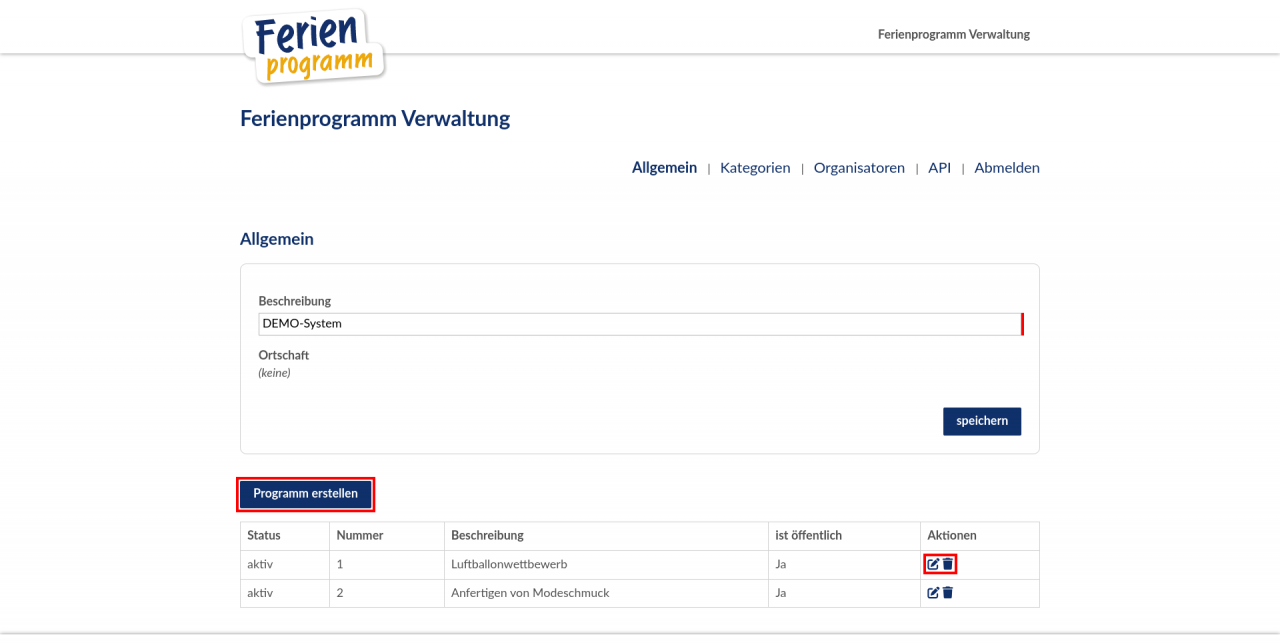Image resolution: width=1280 pixels, height=643 pixels.
Task: Click the speichern button
Action: (x=982, y=421)
